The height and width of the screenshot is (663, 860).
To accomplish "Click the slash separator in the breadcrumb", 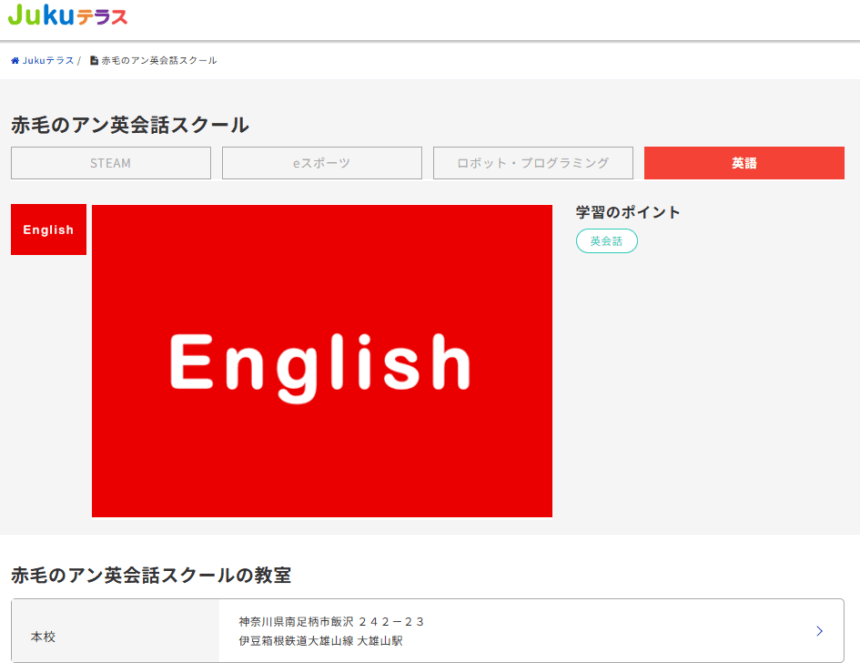I will [x=79, y=61].
